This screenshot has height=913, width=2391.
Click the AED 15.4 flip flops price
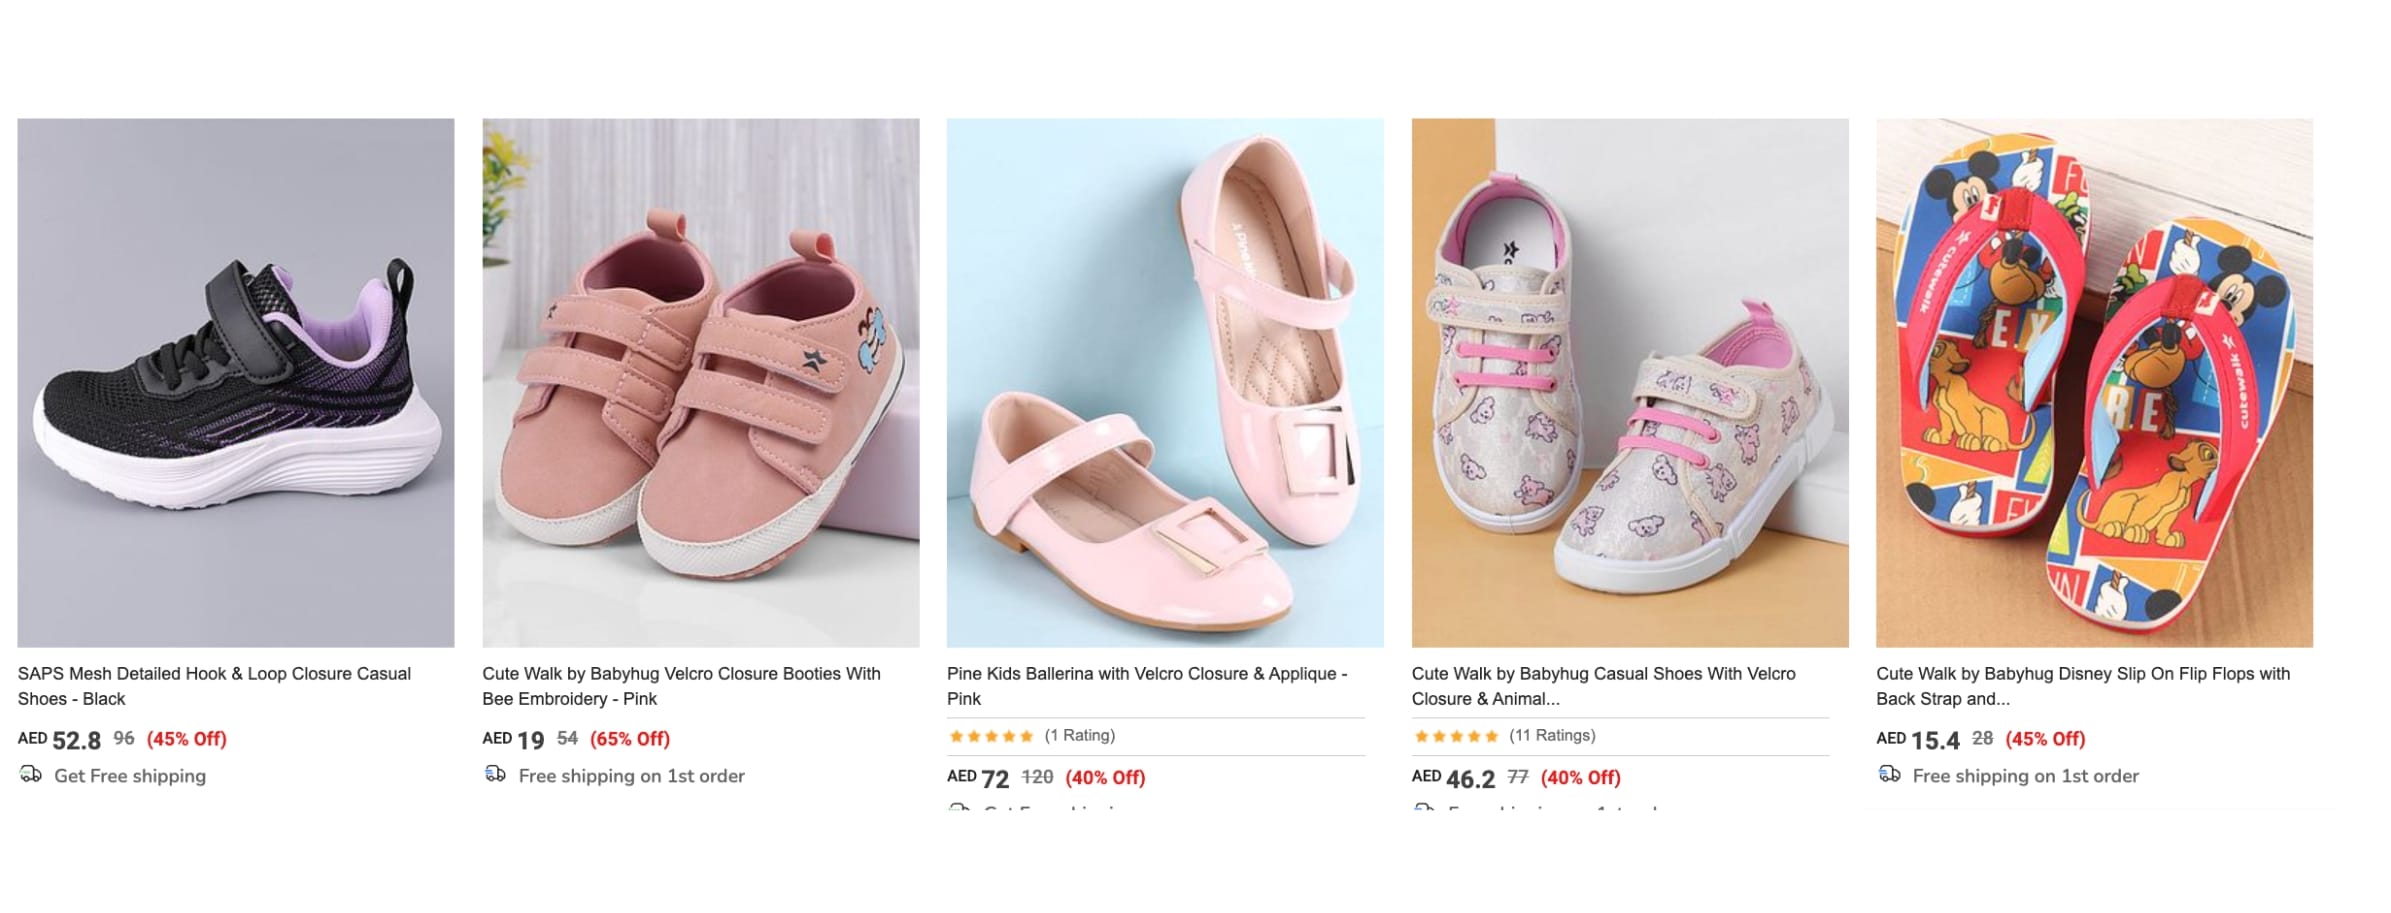[1919, 740]
